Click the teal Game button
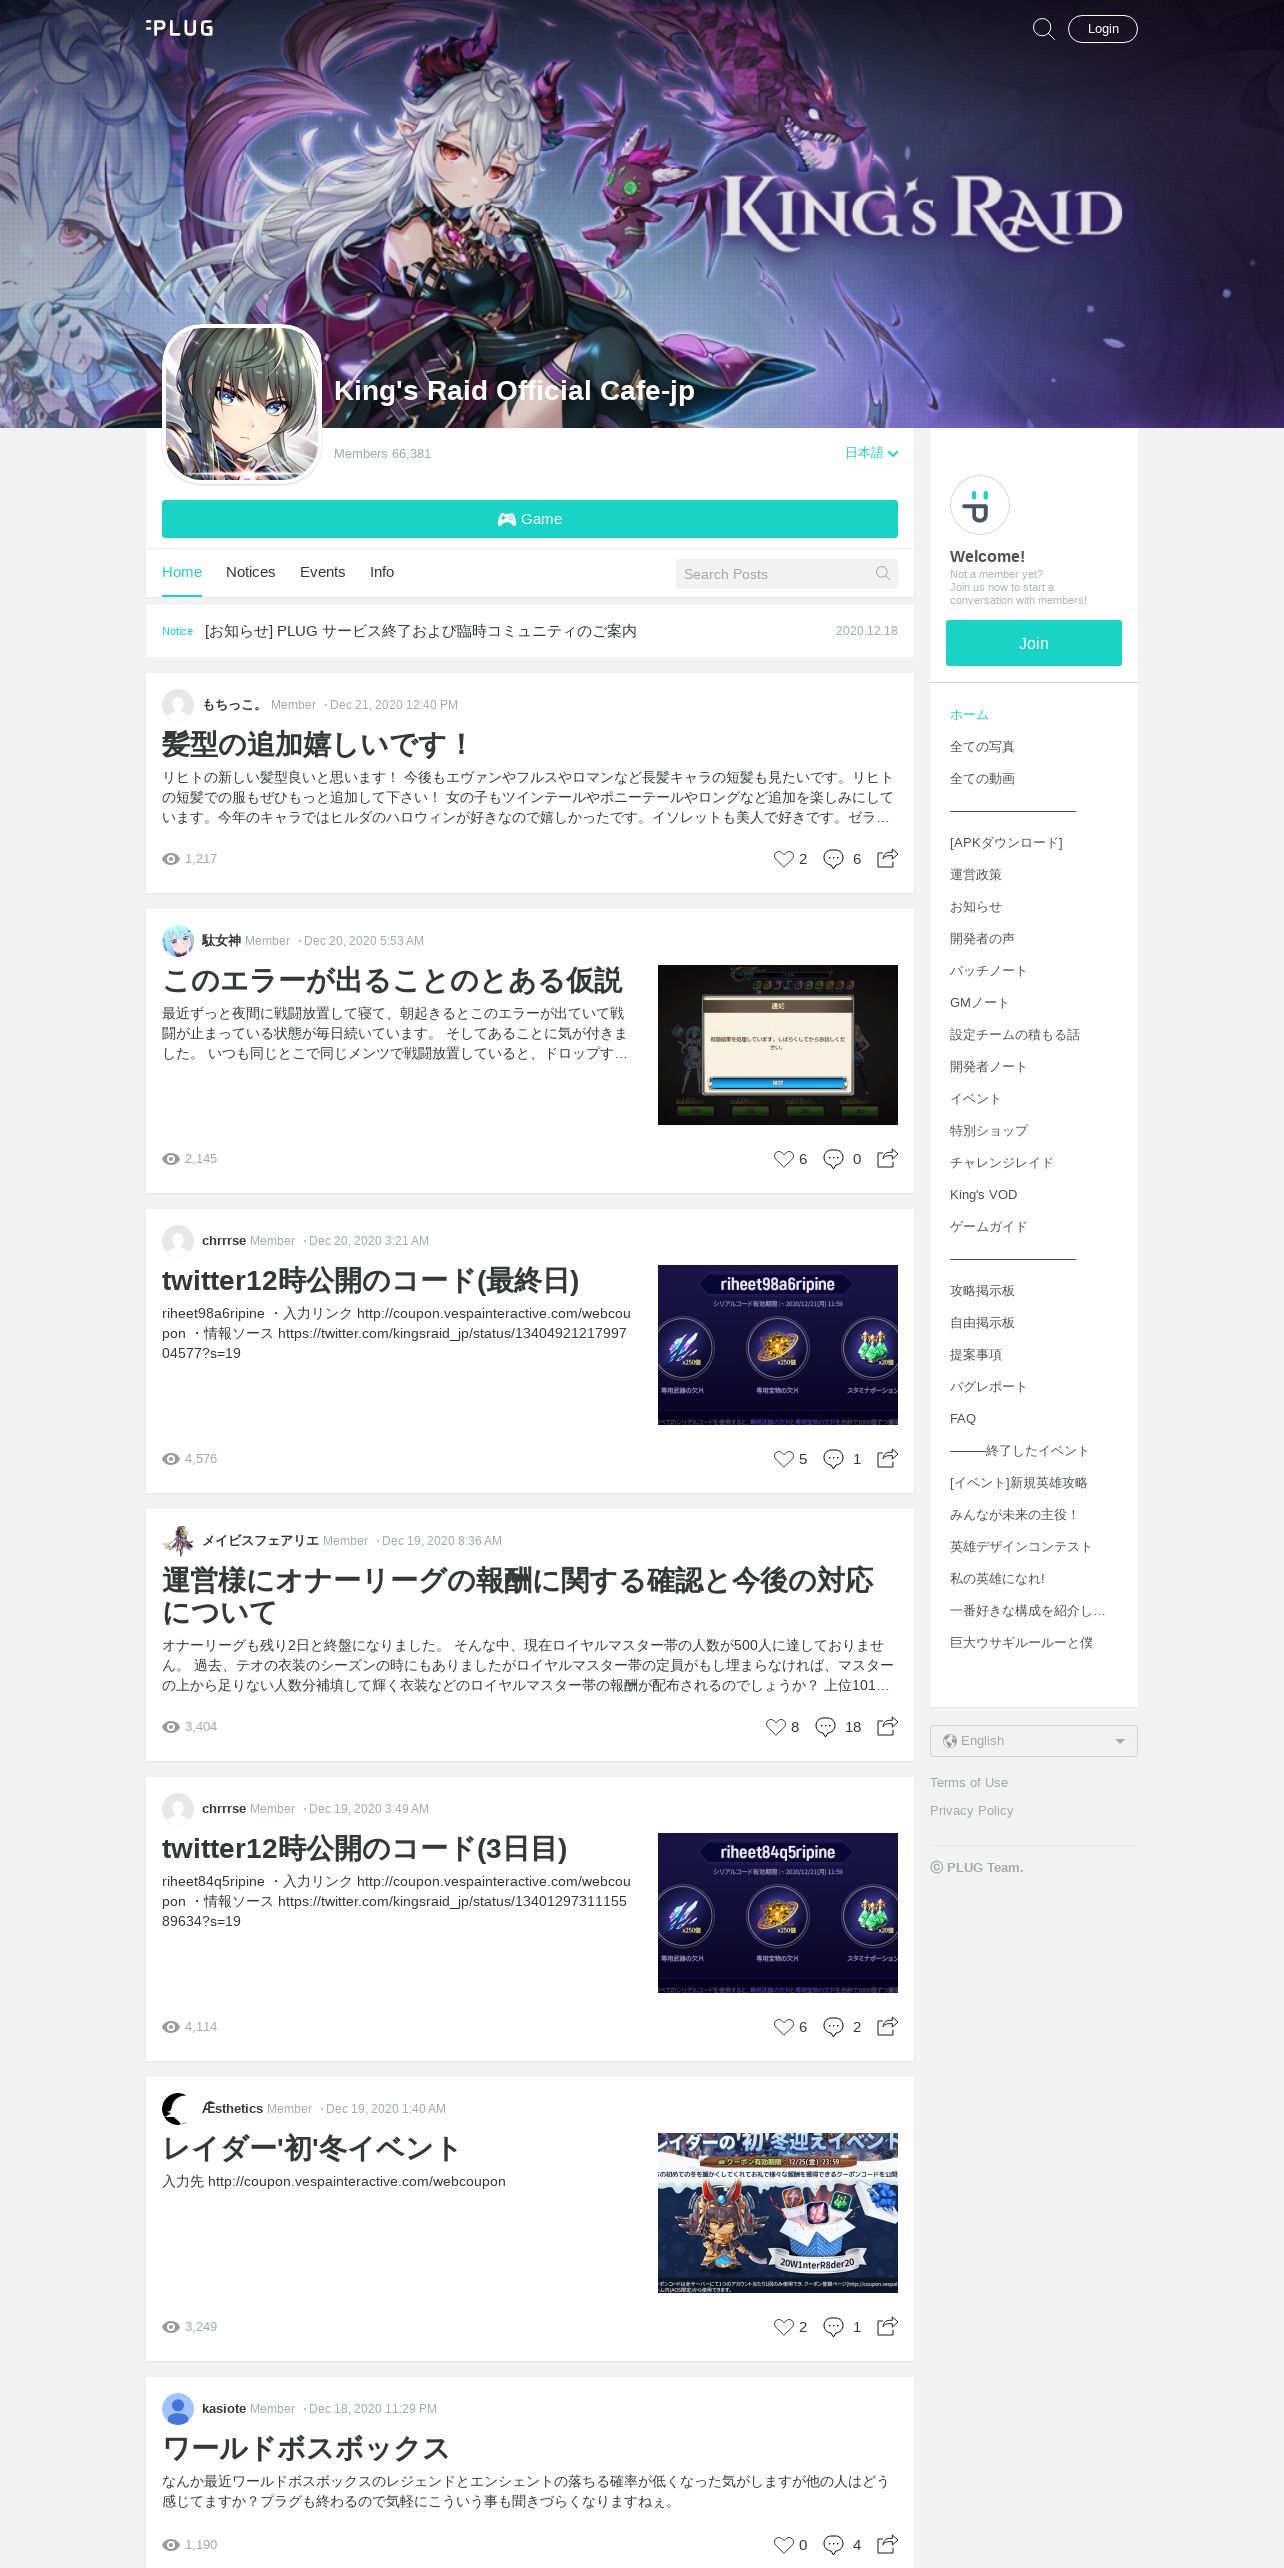 click(x=530, y=519)
